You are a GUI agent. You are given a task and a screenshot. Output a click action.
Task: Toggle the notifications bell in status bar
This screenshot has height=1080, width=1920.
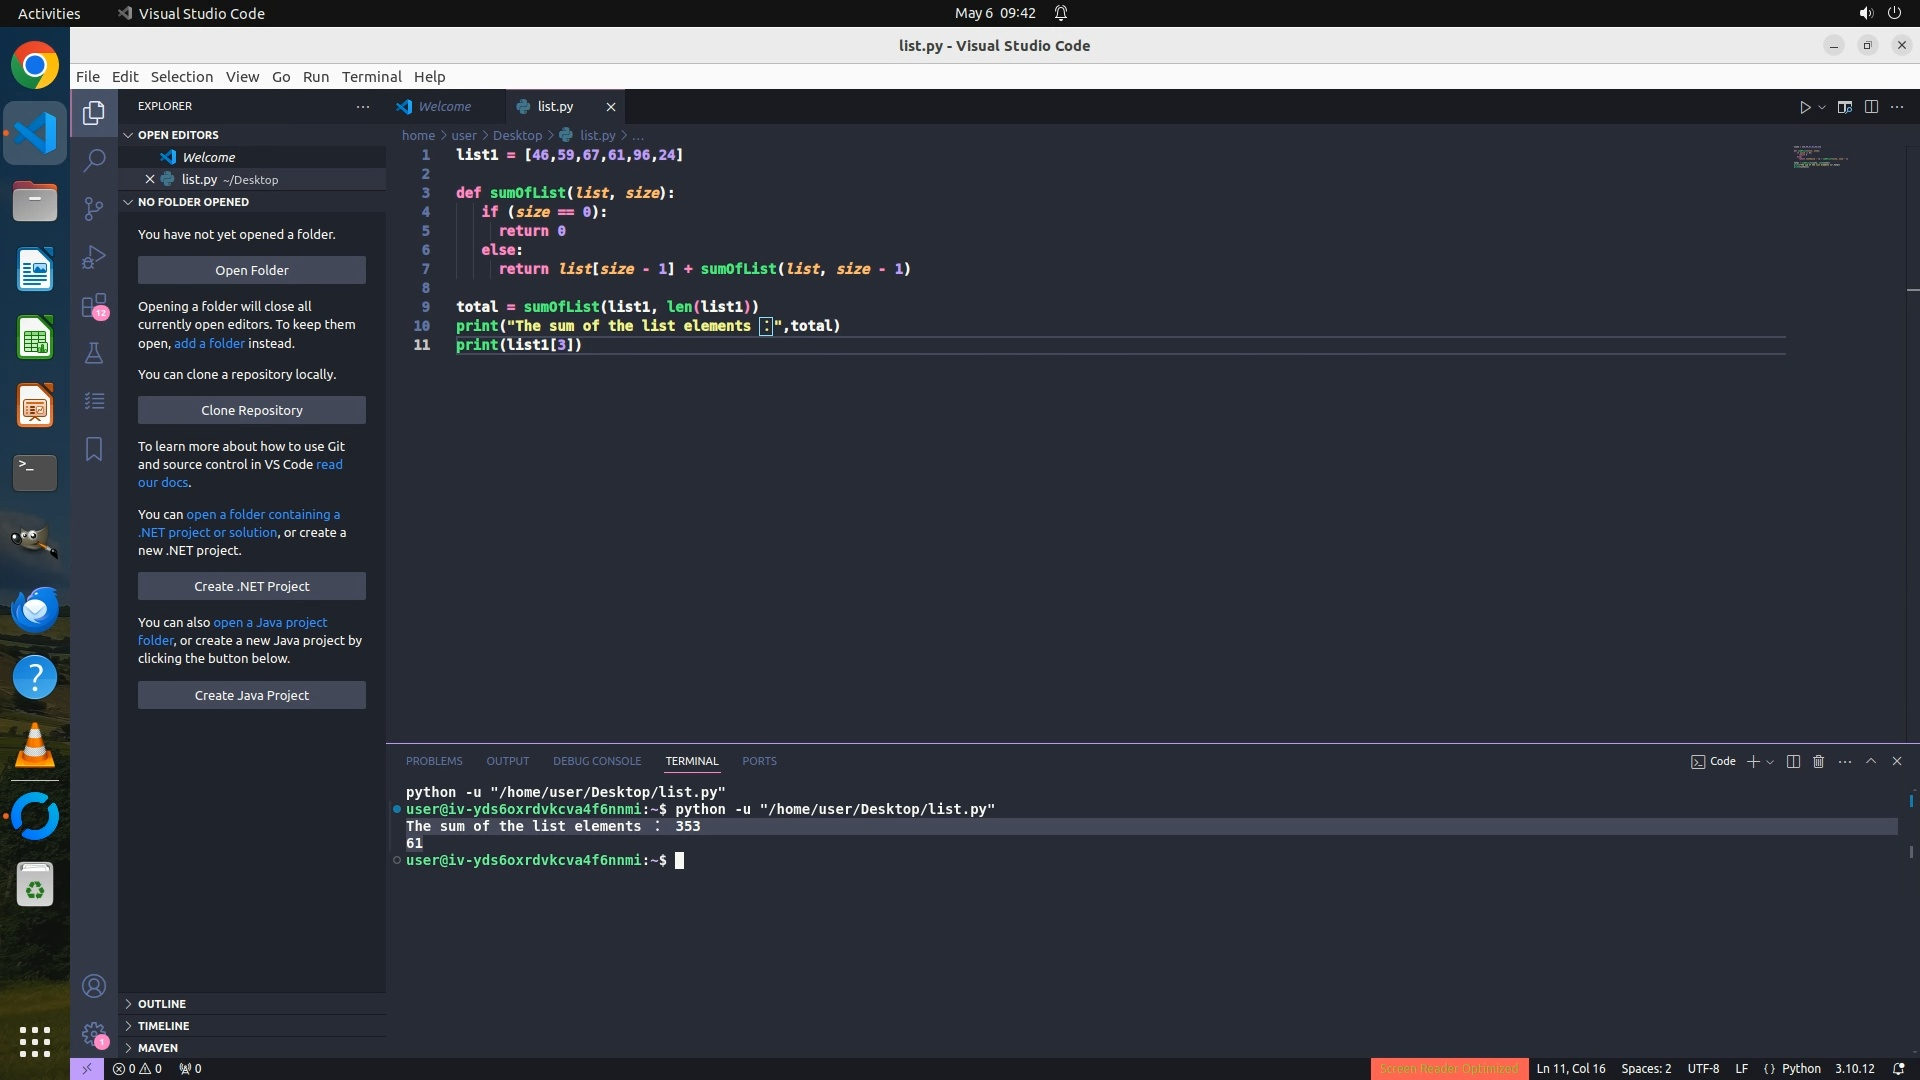1898,1069
